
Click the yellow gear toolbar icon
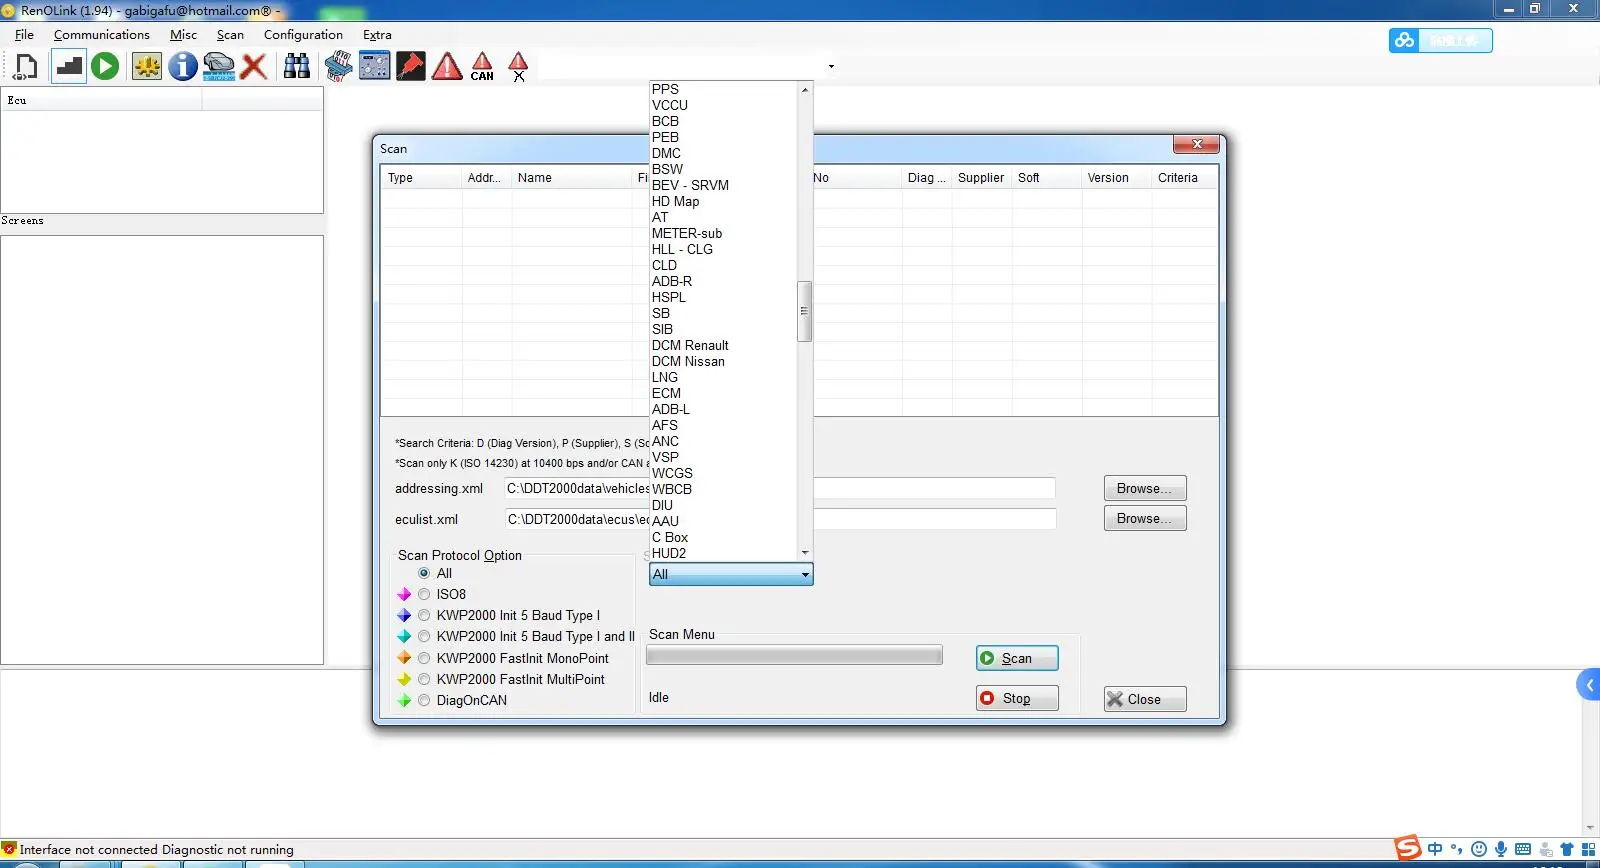click(x=147, y=67)
